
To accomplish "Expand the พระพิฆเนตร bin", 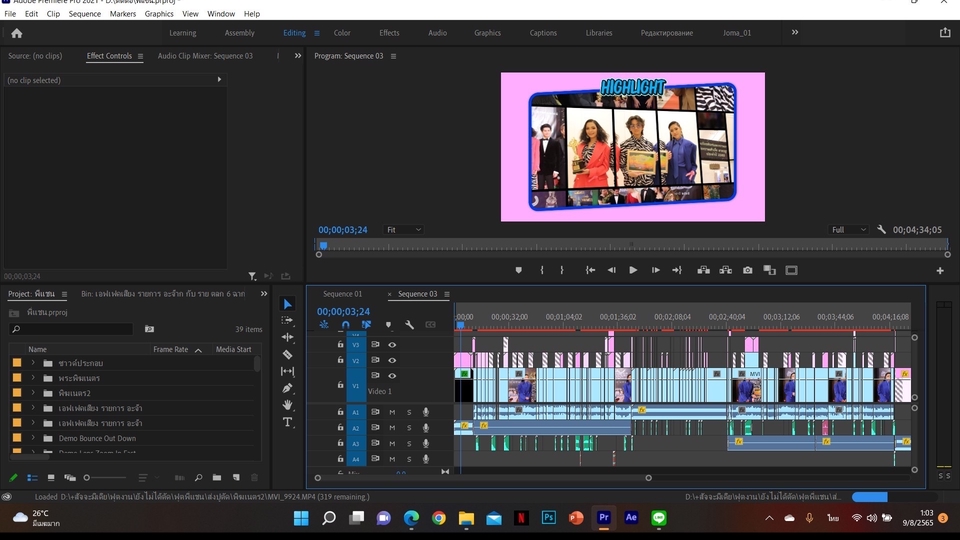I will [33, 378].
